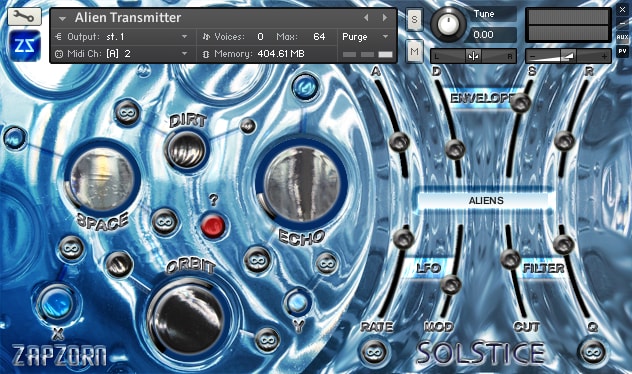The image size is (632, 374).
Task: Toggle the PV performance view button
Action: pyautogui.click(x=622, y=52)
